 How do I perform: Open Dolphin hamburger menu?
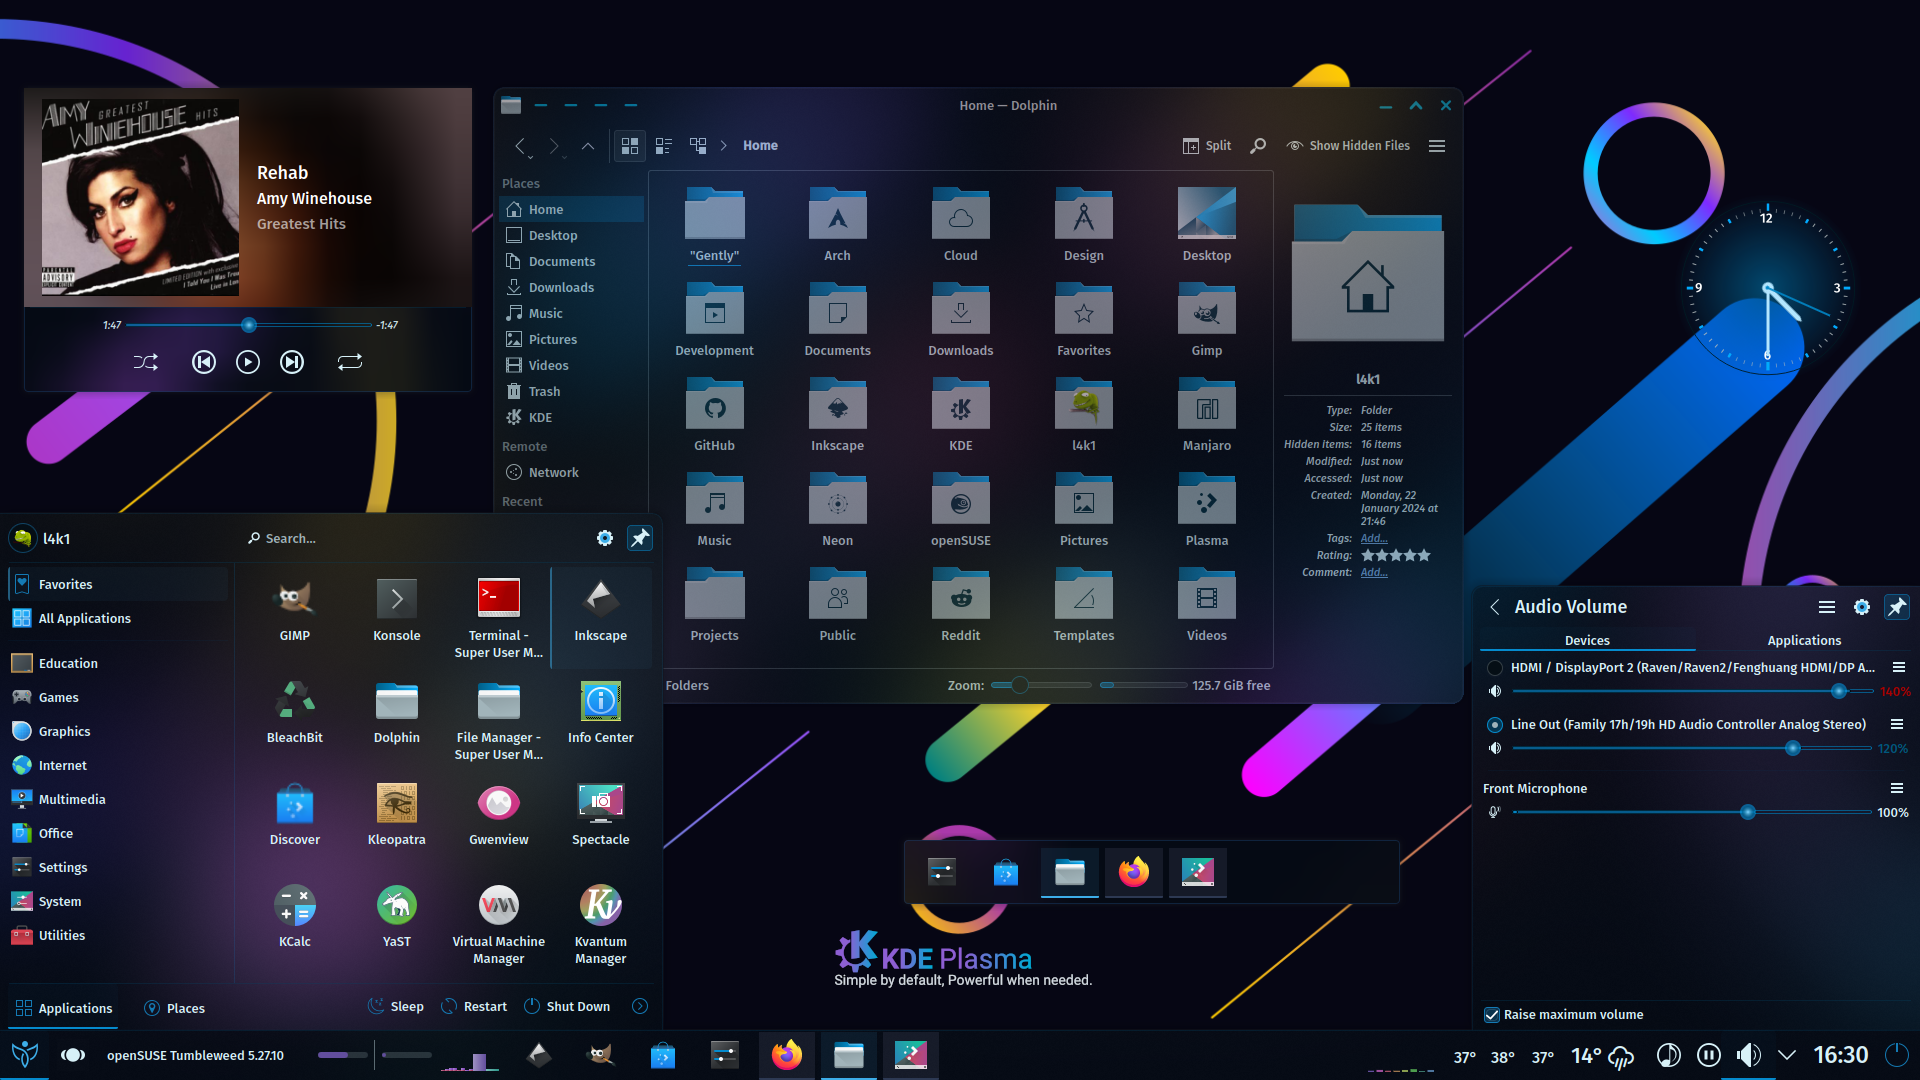tap(1437, 146)
